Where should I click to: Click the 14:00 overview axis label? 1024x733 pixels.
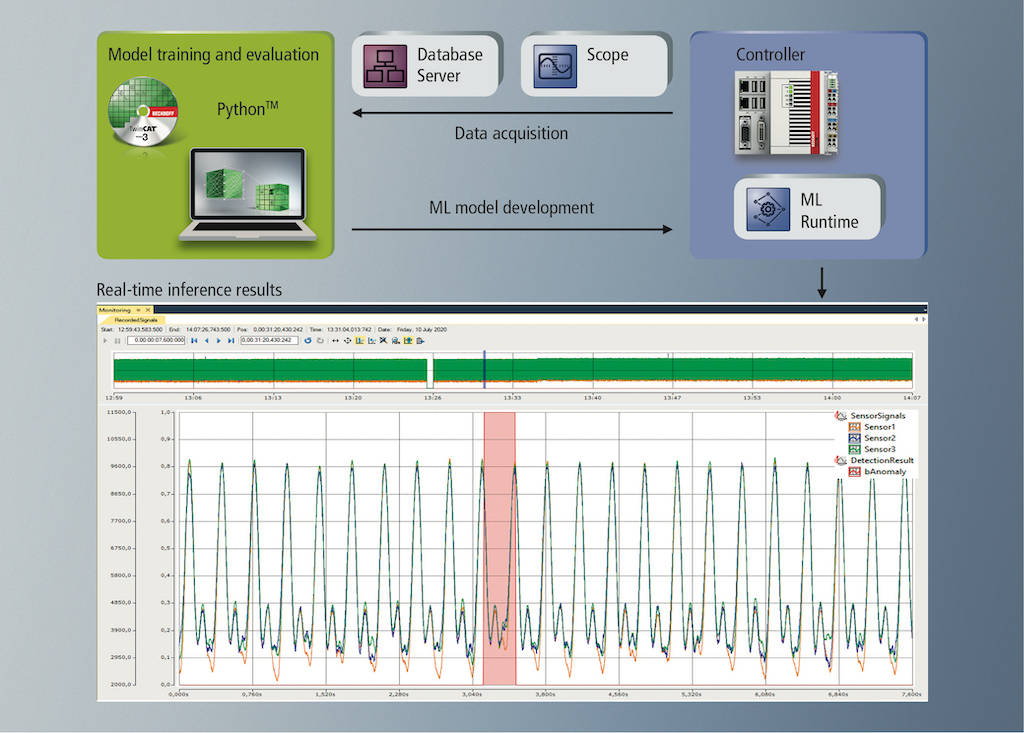(832, 397)
